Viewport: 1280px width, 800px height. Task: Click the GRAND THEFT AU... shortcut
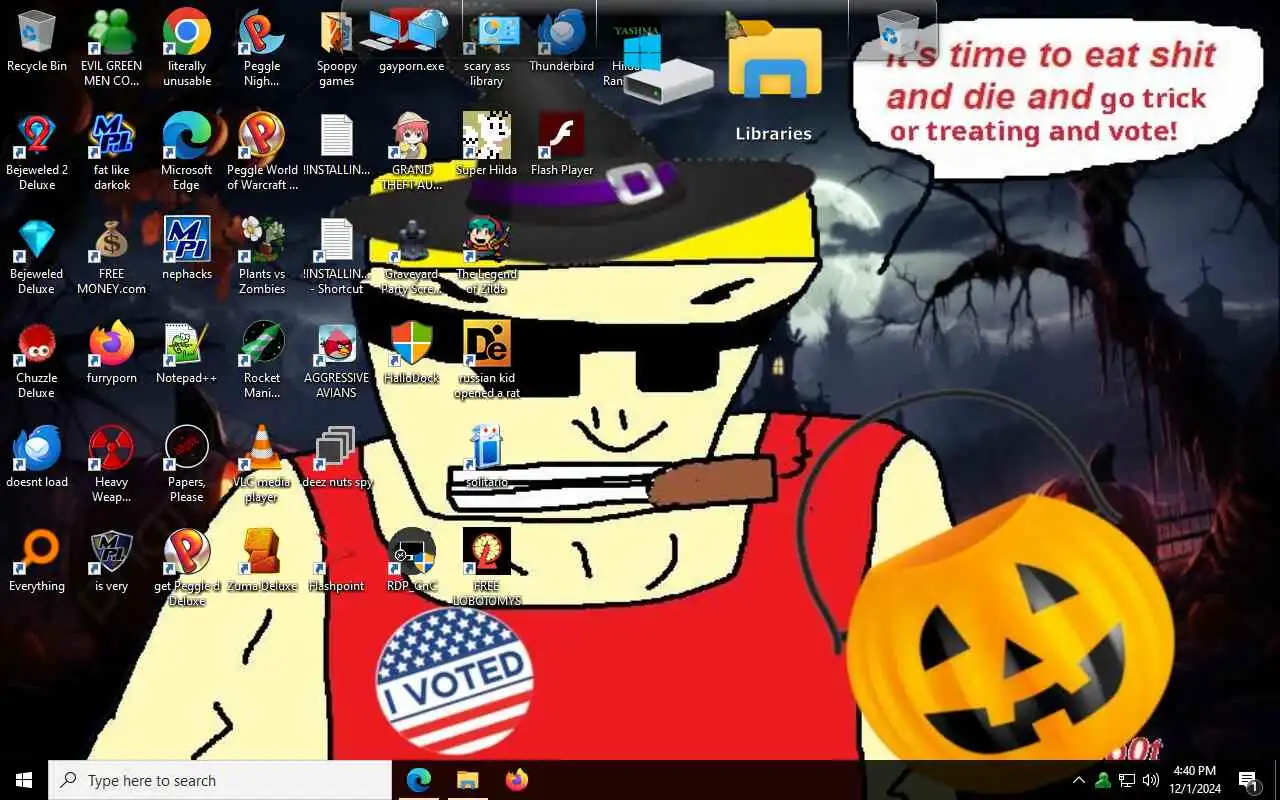412,152
